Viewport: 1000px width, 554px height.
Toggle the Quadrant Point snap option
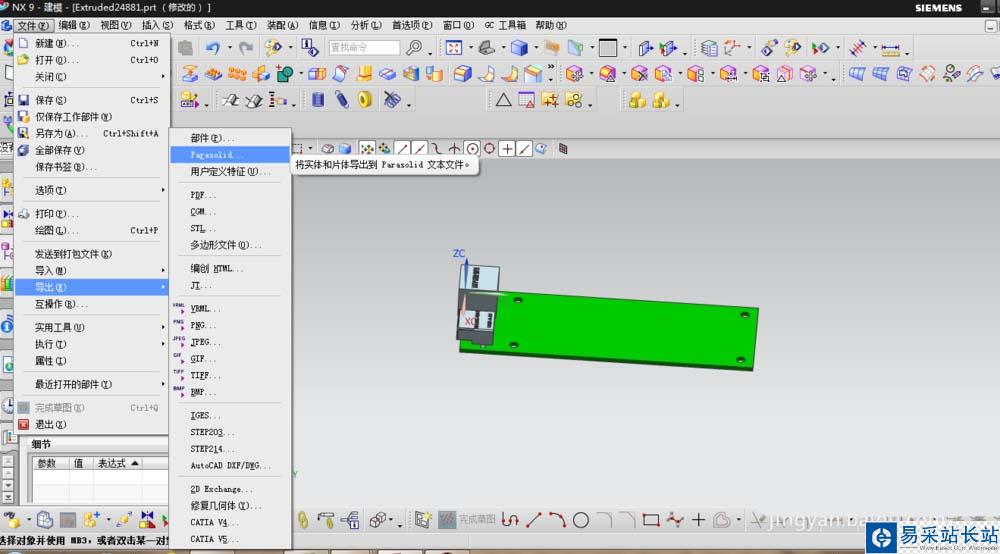[x=489, y=149]
